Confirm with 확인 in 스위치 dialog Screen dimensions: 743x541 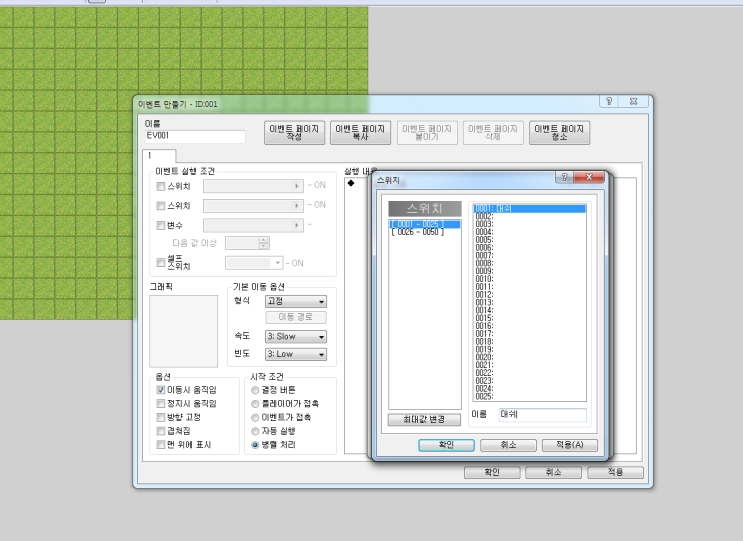coord(446,445)
